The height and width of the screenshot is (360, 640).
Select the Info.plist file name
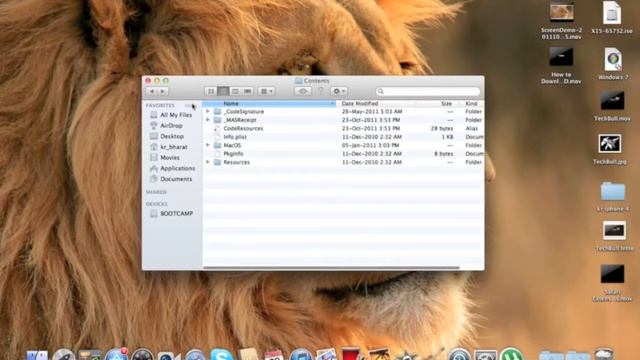235,137
